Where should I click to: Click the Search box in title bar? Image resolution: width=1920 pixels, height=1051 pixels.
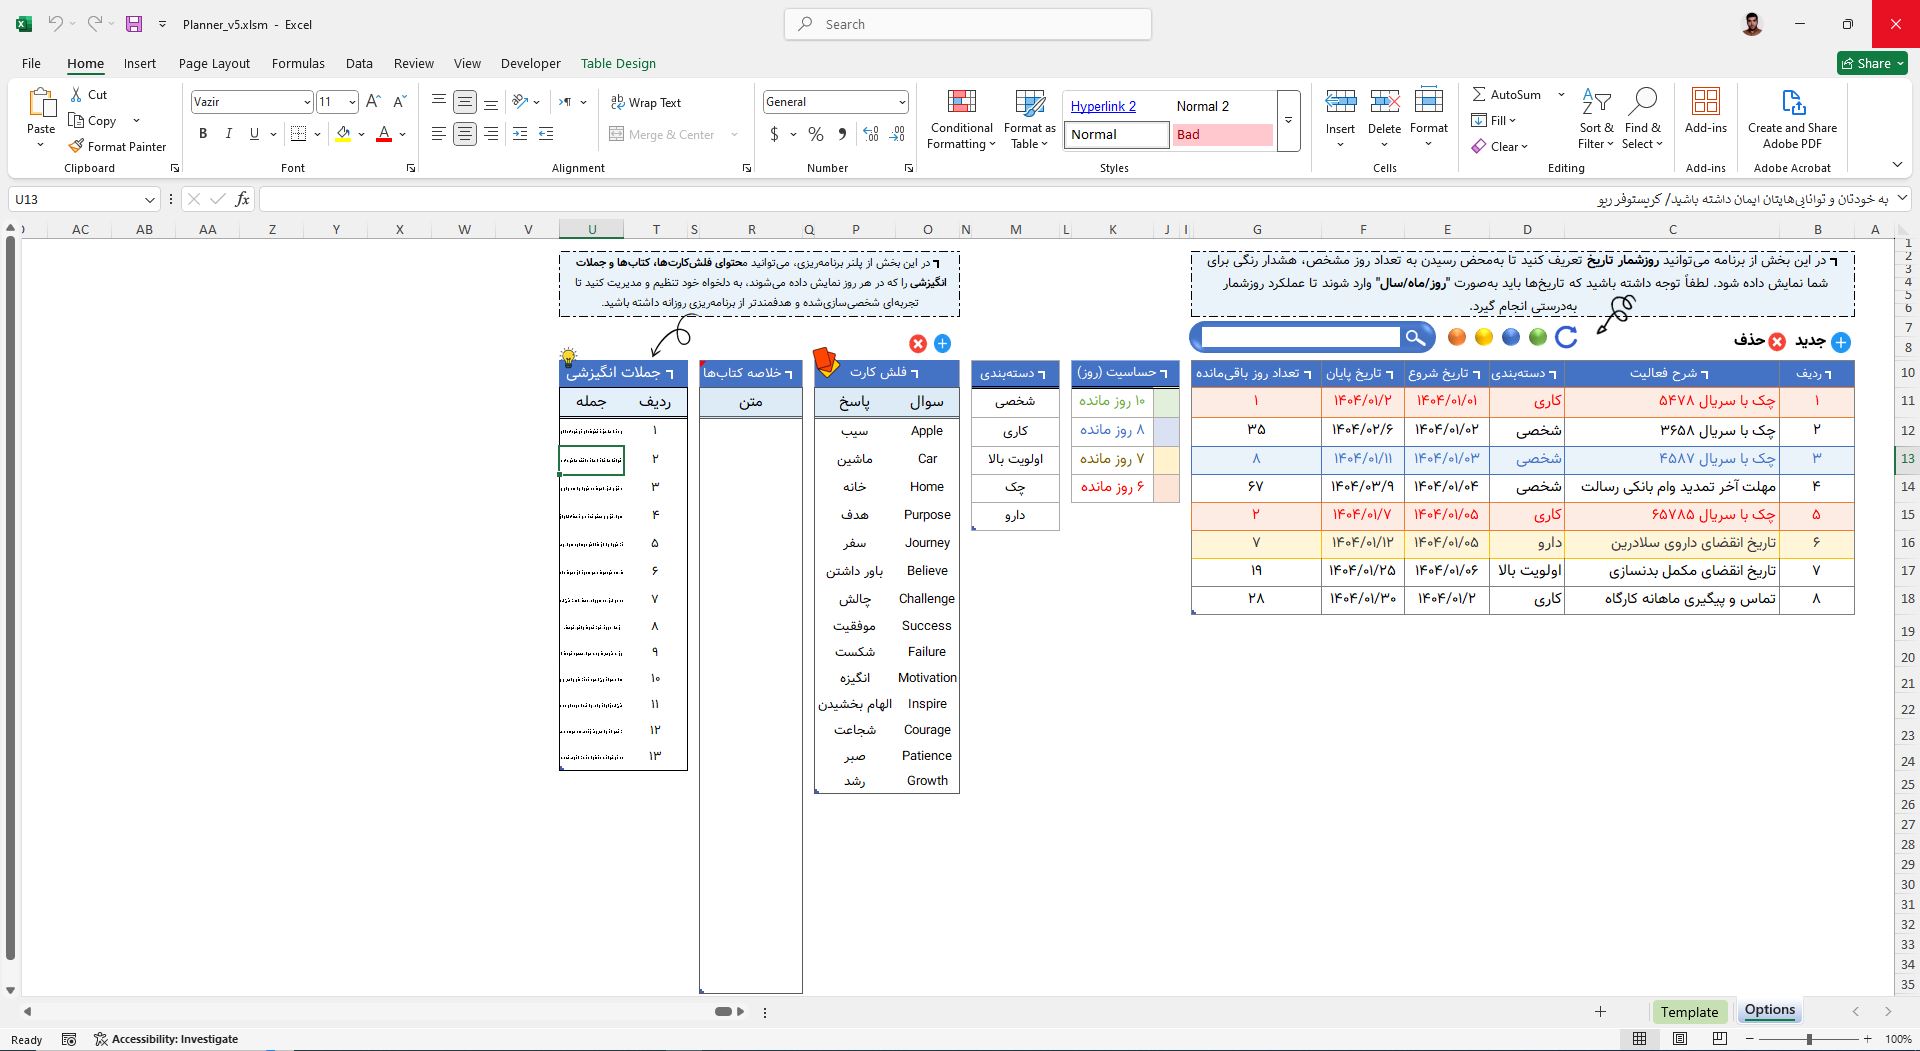click(x=968, y=24)
